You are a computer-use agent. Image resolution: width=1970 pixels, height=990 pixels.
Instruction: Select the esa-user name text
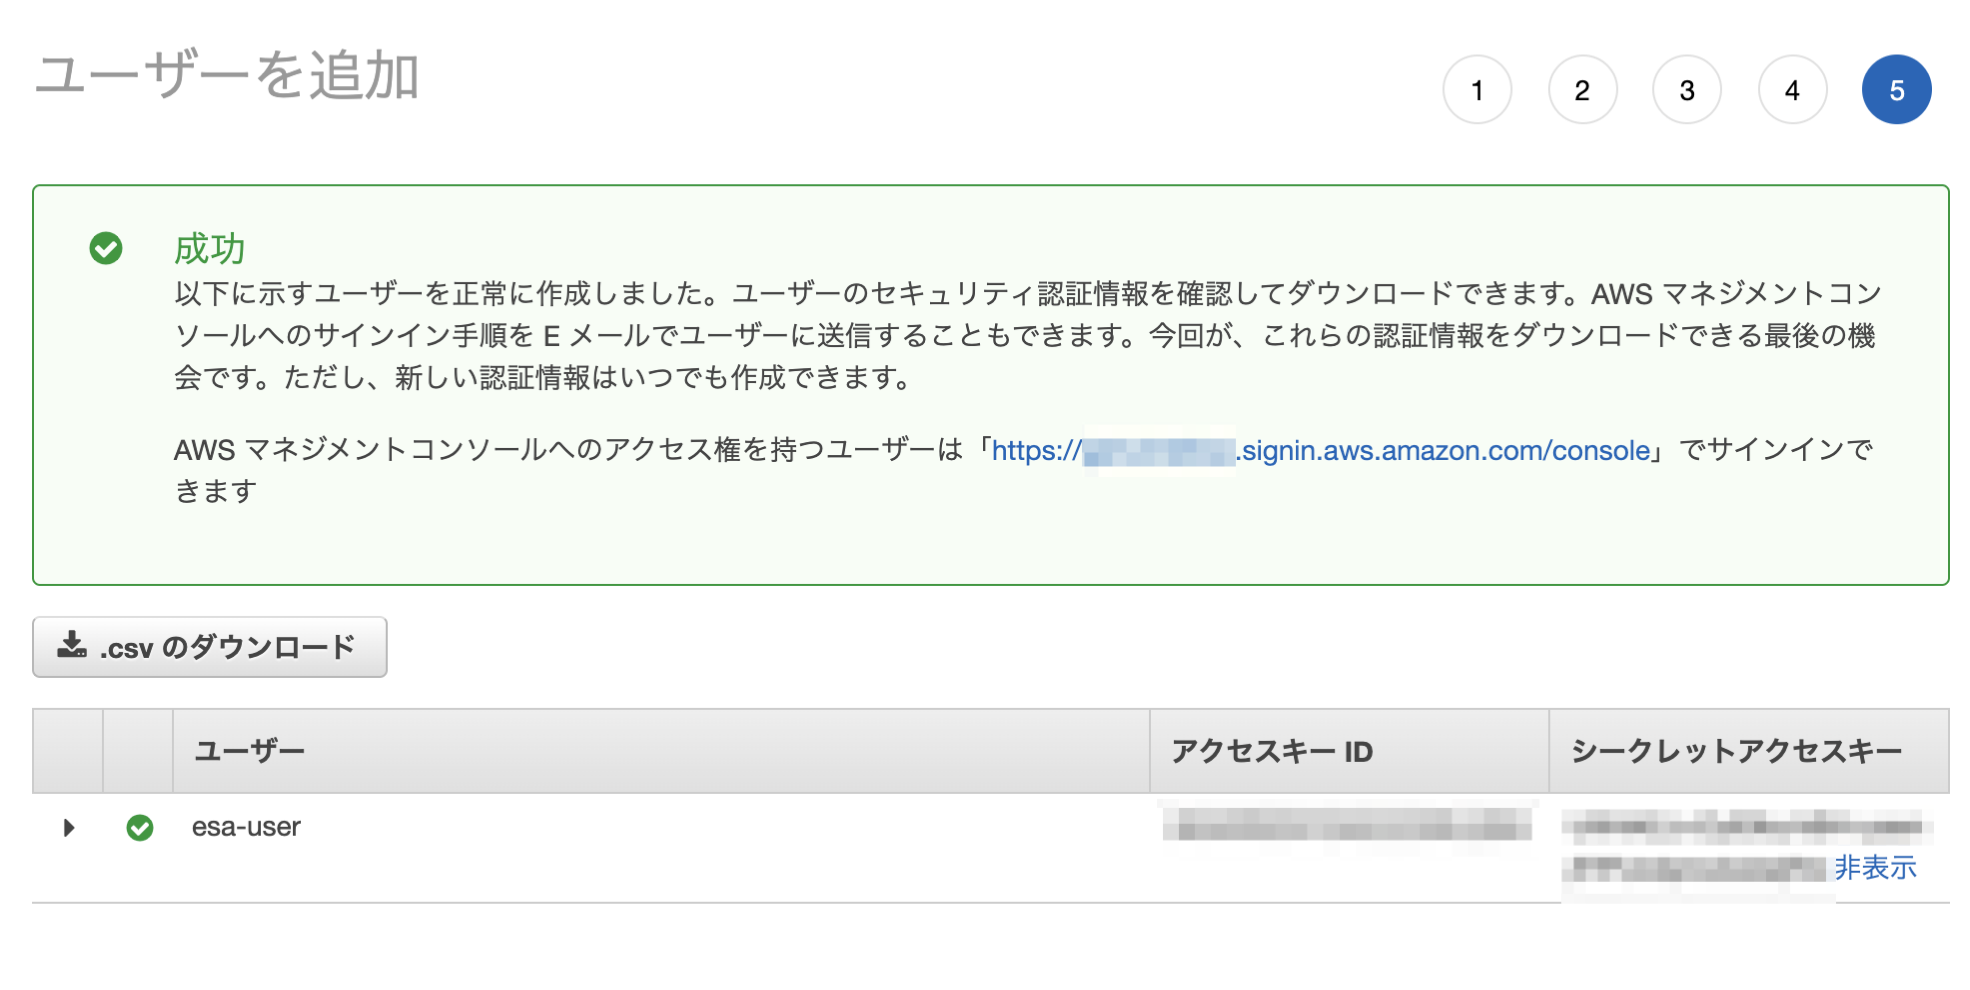(246, 827)
